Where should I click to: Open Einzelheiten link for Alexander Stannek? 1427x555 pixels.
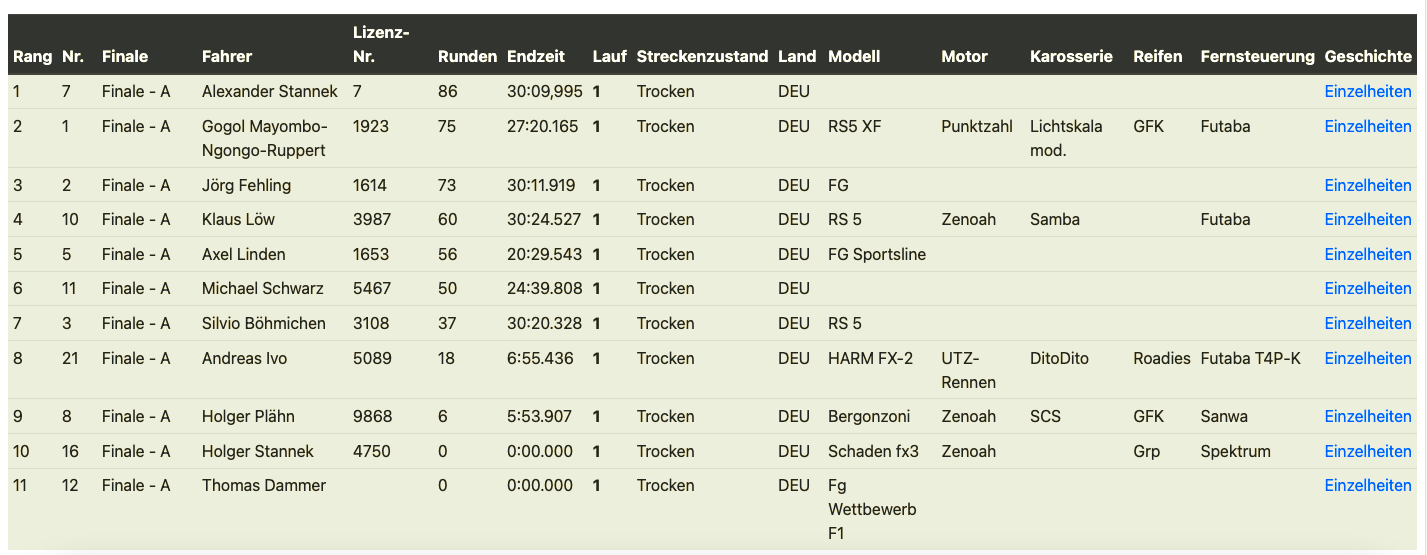pos(1367,92)
